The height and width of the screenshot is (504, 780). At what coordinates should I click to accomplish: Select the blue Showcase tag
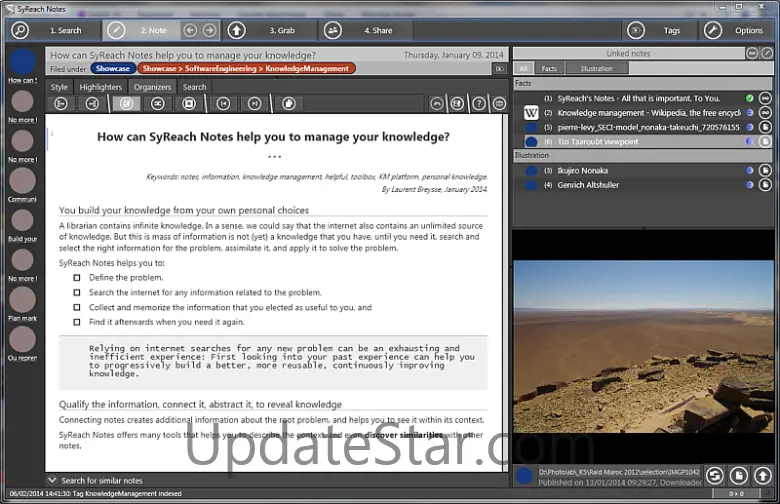pyautogui.click(x=112, y=69)
